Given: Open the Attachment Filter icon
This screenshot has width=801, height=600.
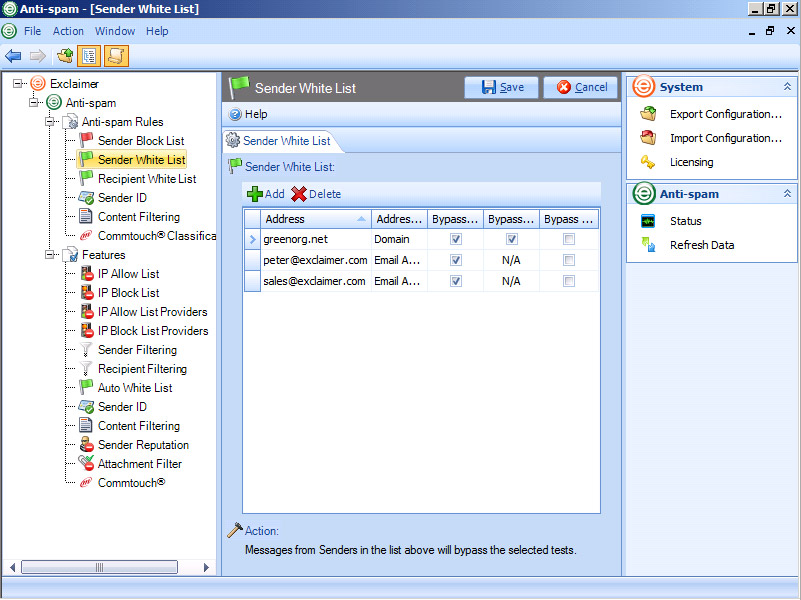Looking at the screenshot, I should (86, 463).
